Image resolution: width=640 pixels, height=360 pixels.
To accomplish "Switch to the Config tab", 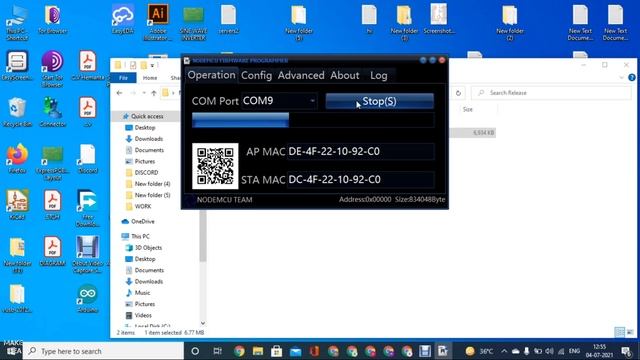I will (x=256, y=76).
